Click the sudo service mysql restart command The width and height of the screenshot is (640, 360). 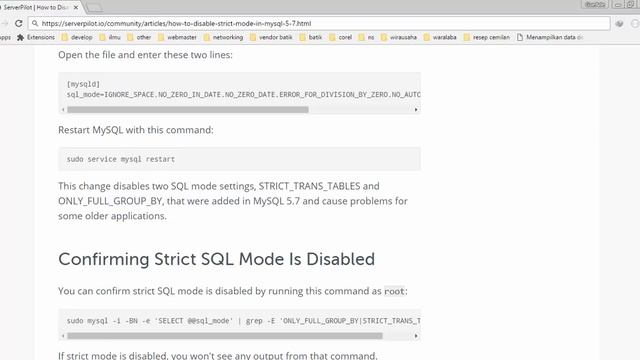point(121,159)
